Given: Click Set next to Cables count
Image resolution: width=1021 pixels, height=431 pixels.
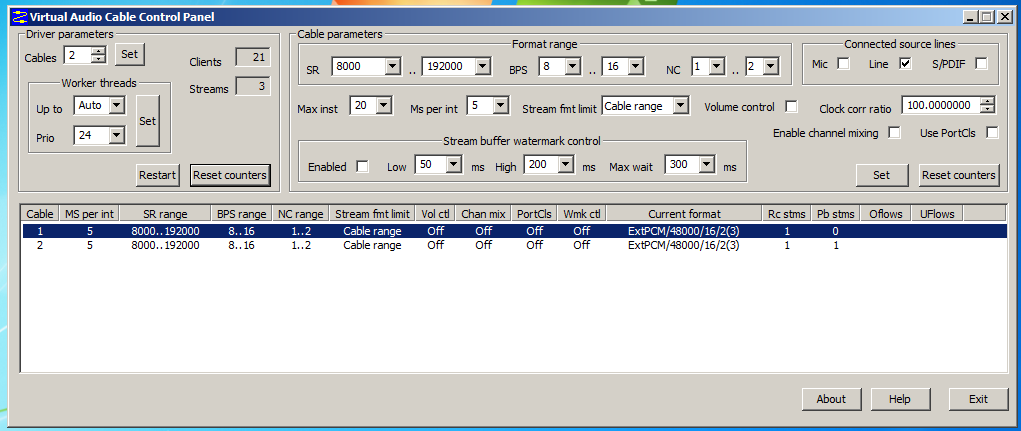Looking at the screenshot, I should [x=130, y=54].
